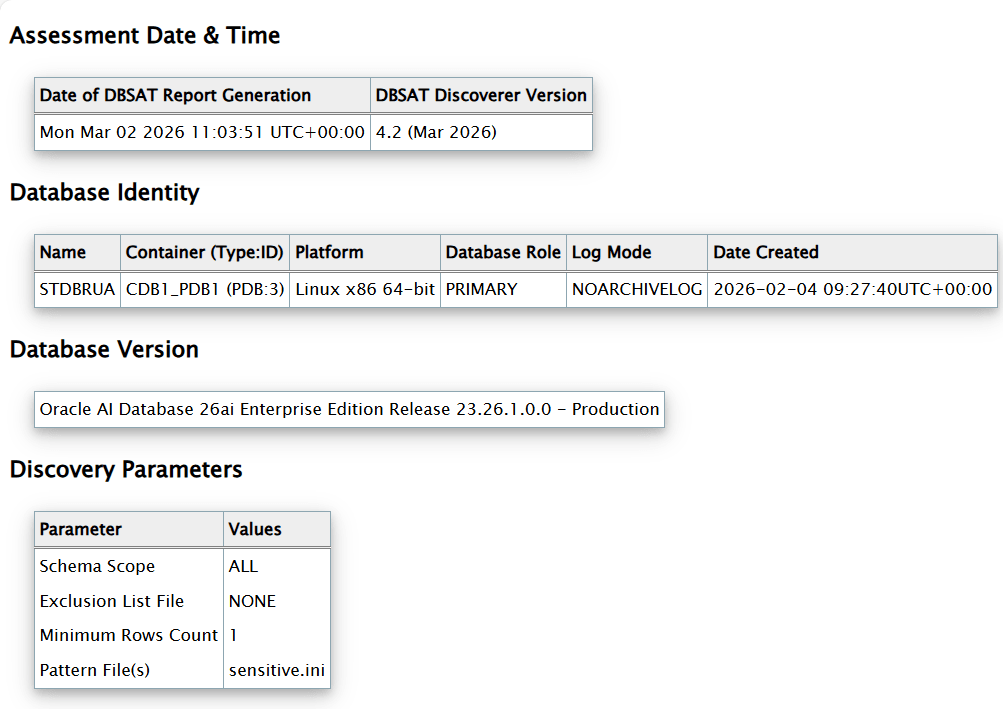The width and height of the screenshot is (1003, 709).
Task: Select the Container (Type:ID) column header
Action: [205, 253]
